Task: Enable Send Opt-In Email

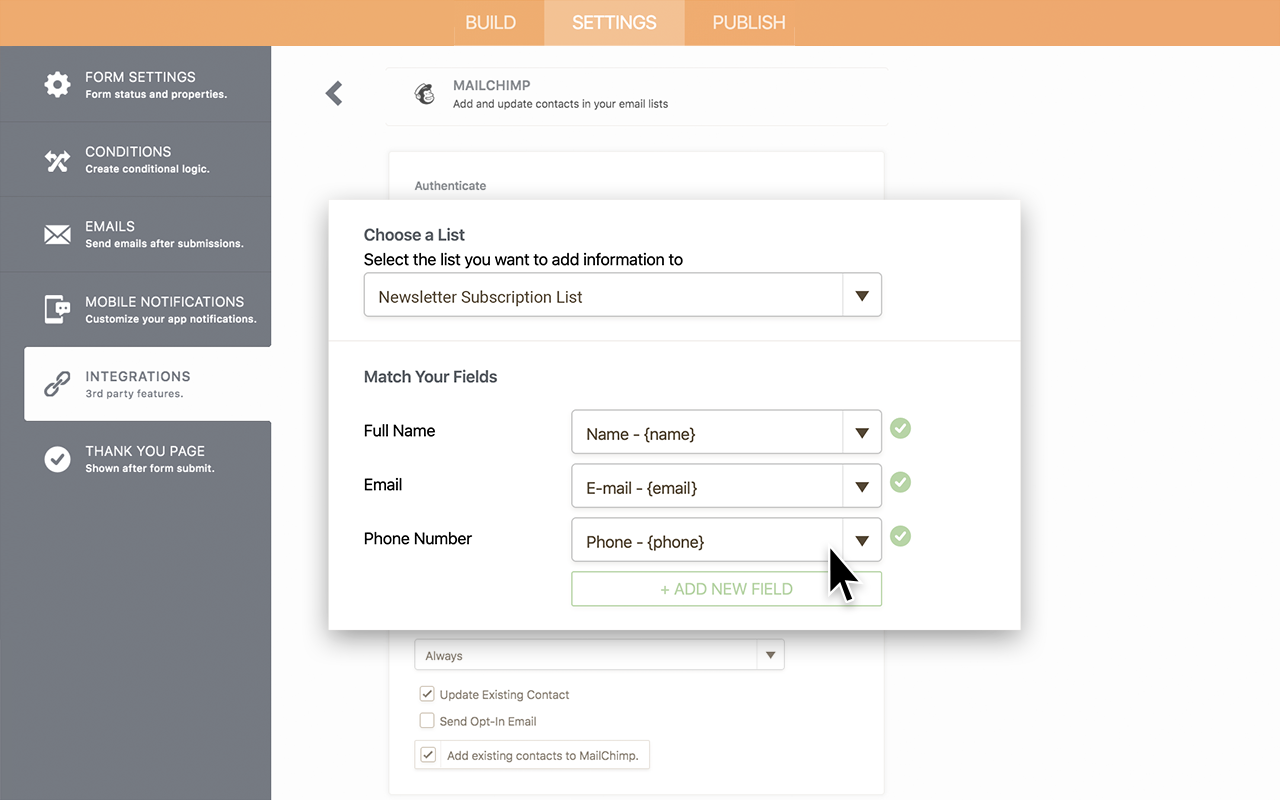Action: 427,720
